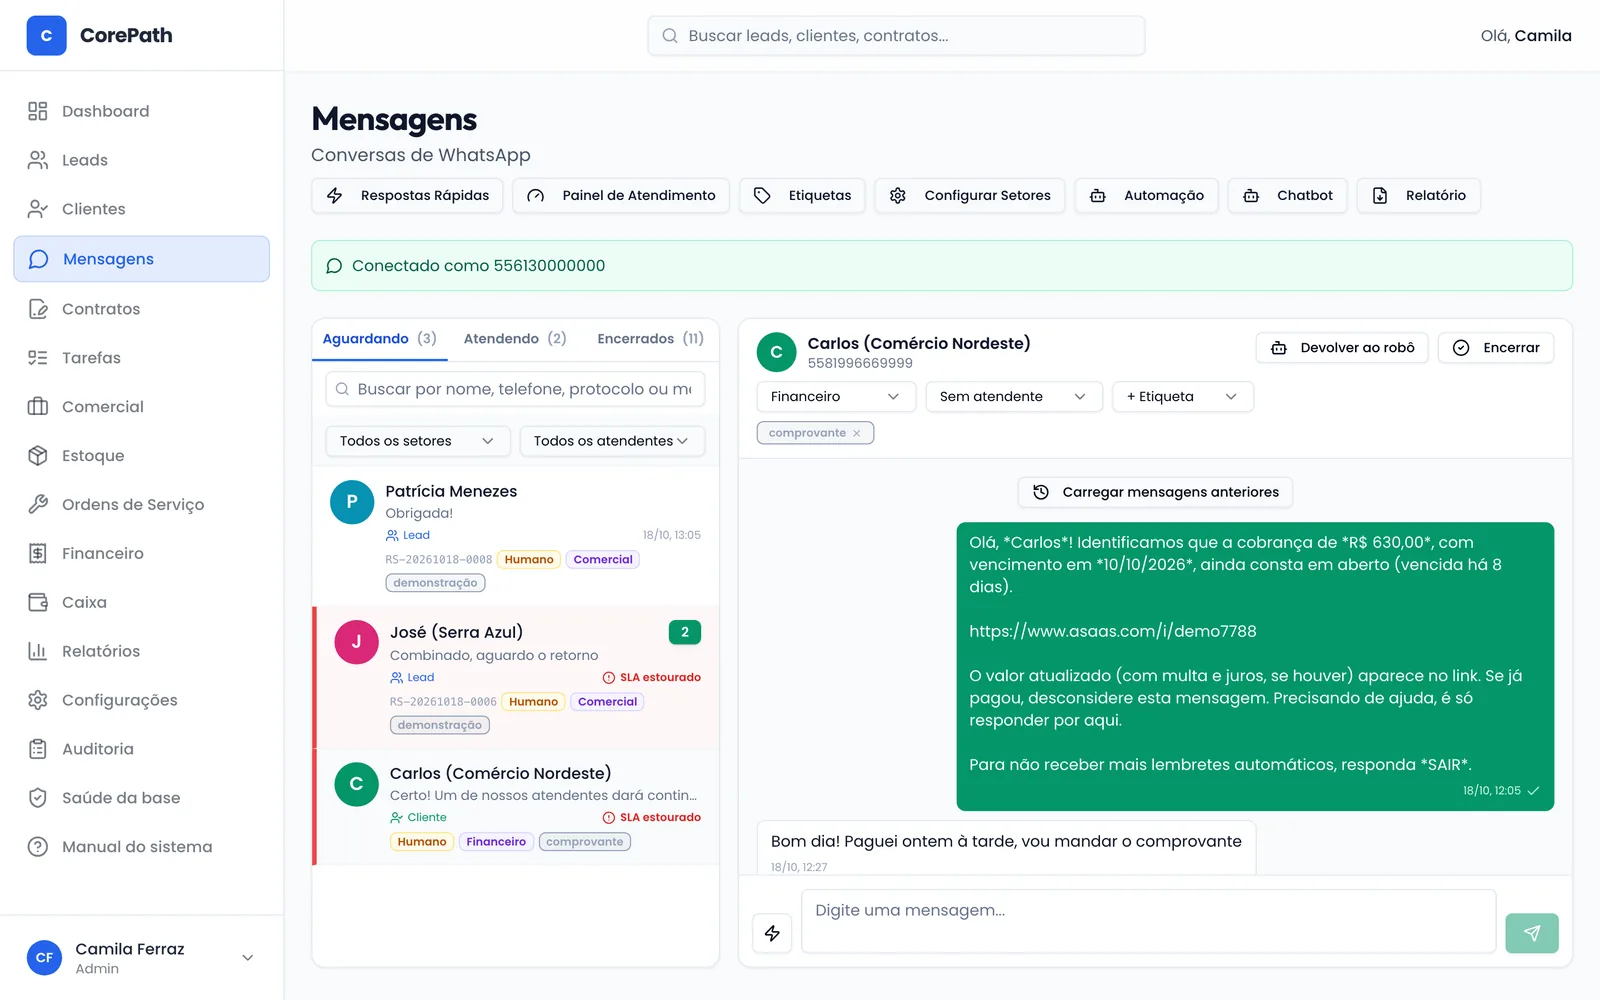Open Clientes section
1600x1000 pixels.
(x=141, y=209)
